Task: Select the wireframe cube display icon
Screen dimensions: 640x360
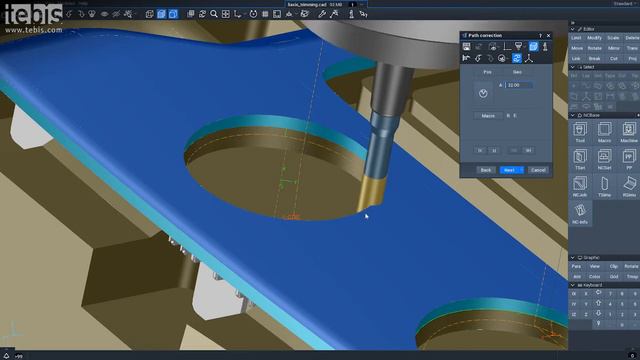Action: 150,14
